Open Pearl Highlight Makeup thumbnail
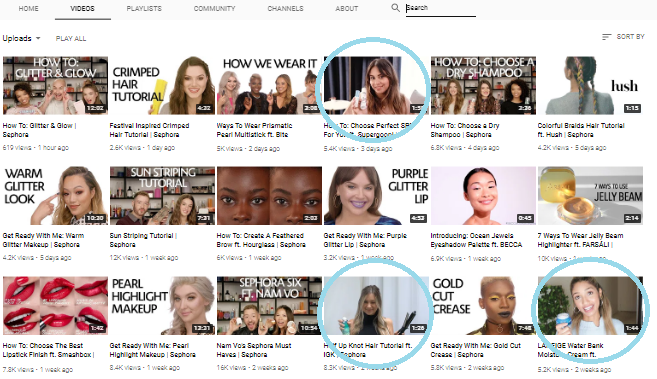The width and height of the screenshot is (657, 379). pos(162,306)
